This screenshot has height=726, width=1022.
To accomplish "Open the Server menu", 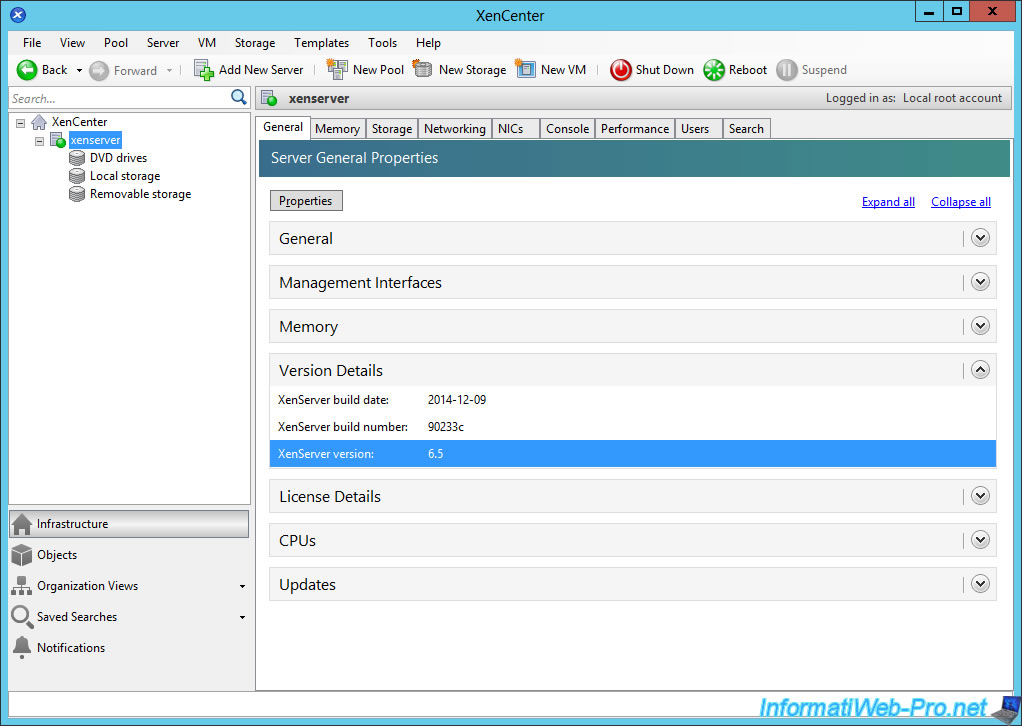I will [x=163, y=43].
